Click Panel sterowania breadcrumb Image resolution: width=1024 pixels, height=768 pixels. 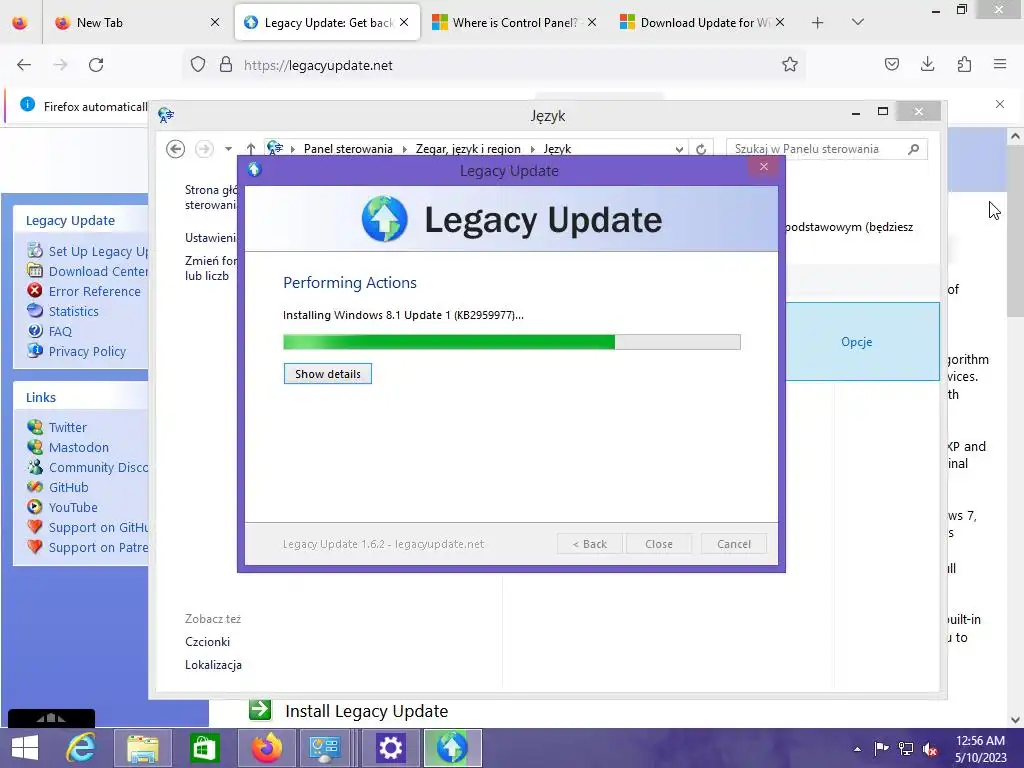348,149
